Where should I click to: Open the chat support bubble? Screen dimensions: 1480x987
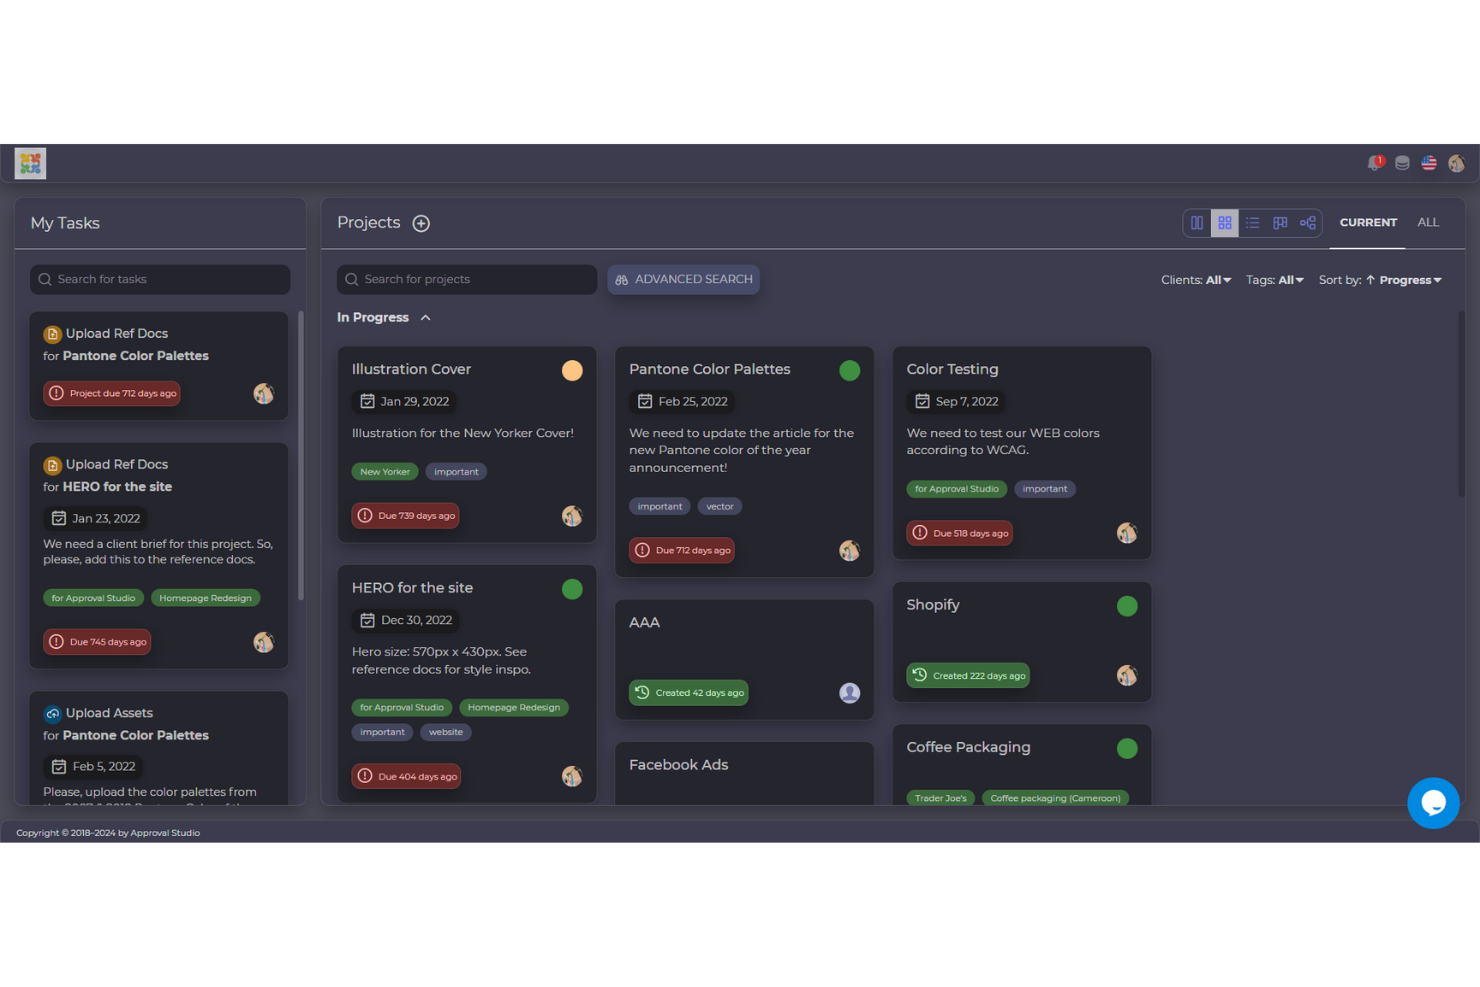[x=1433, y=803]
